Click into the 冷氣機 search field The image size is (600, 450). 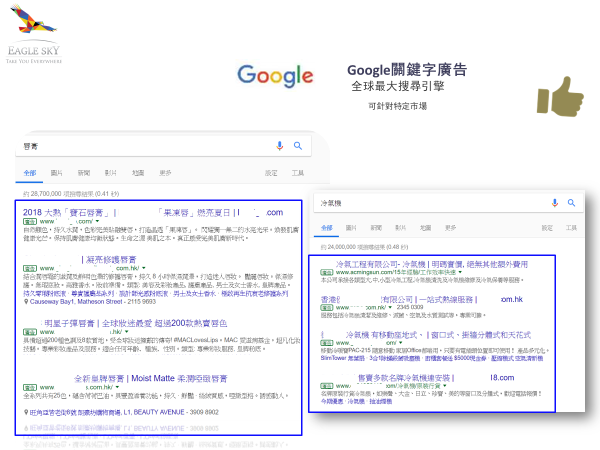pos(448,203)
